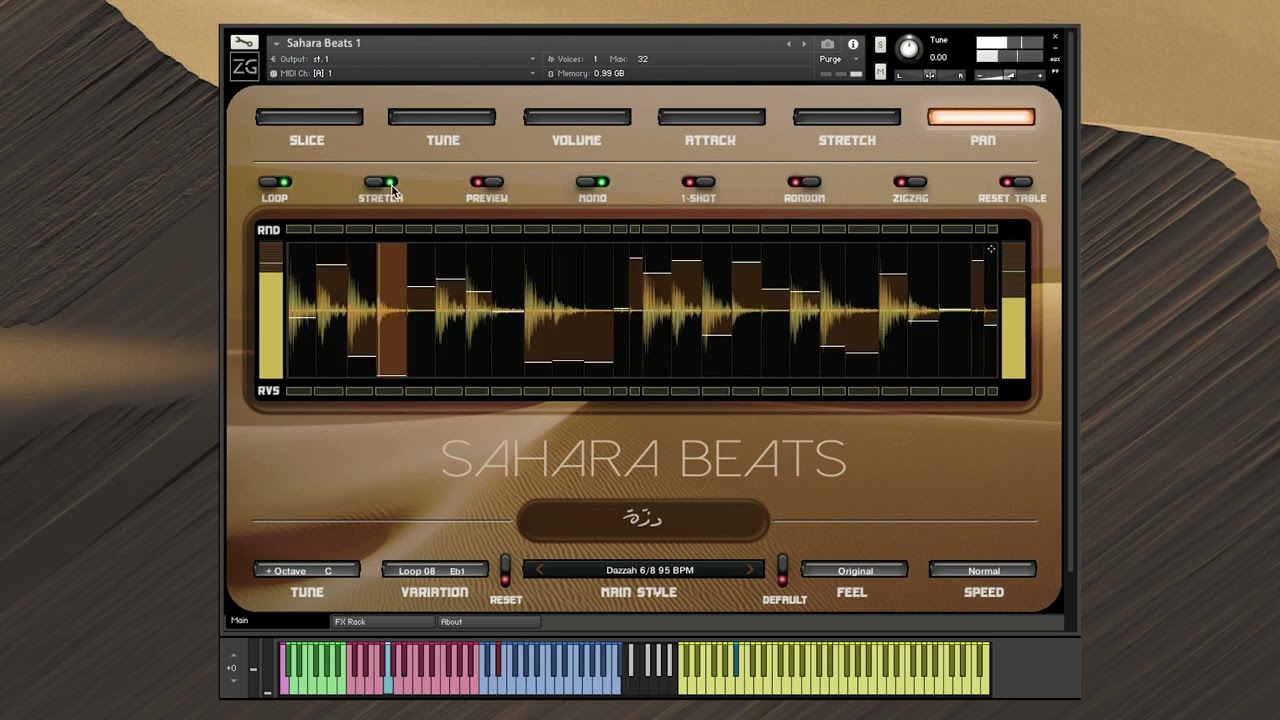The width and height of the screenshot is (1280, 720).
Task: Click the camera snapshot icon
Action: point(827,44)
